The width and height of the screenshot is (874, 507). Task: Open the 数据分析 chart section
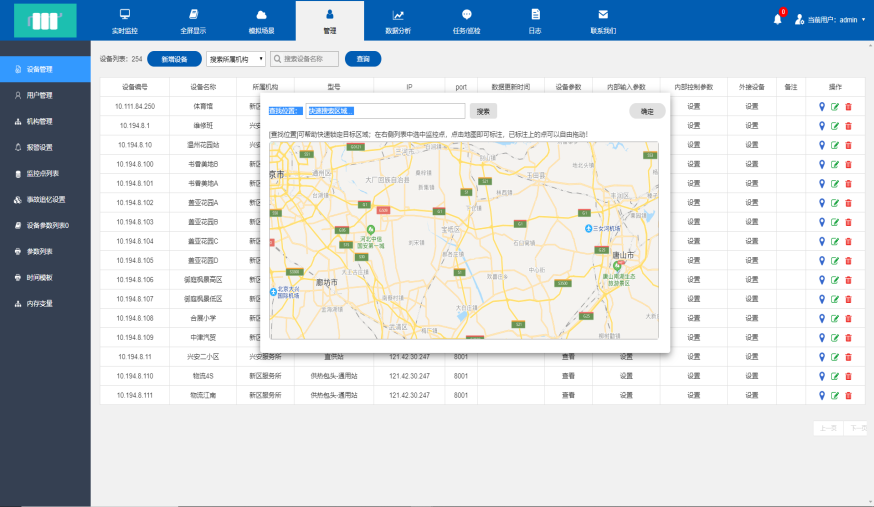(398, 21)
